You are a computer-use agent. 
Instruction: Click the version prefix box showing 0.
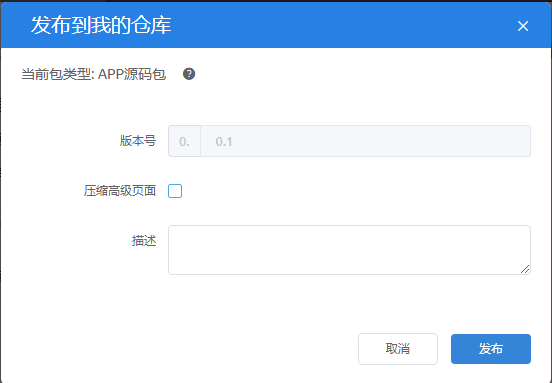[184, 141]
